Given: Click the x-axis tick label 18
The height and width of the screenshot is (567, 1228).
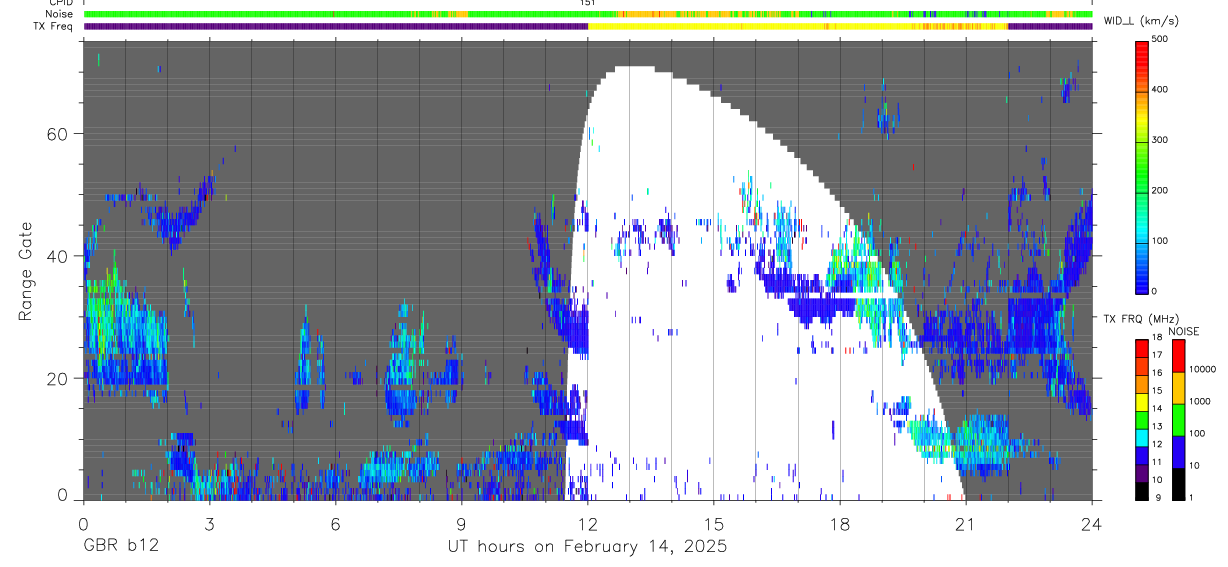Looking at the screenshot, I should coord(839,523).
